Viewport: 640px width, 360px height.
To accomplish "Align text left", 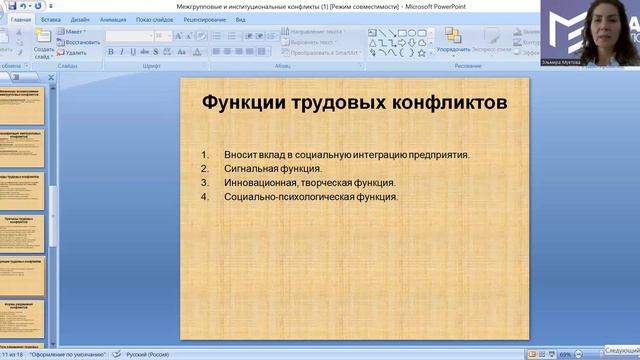I will pyautogui.click(x=216, y=51).
